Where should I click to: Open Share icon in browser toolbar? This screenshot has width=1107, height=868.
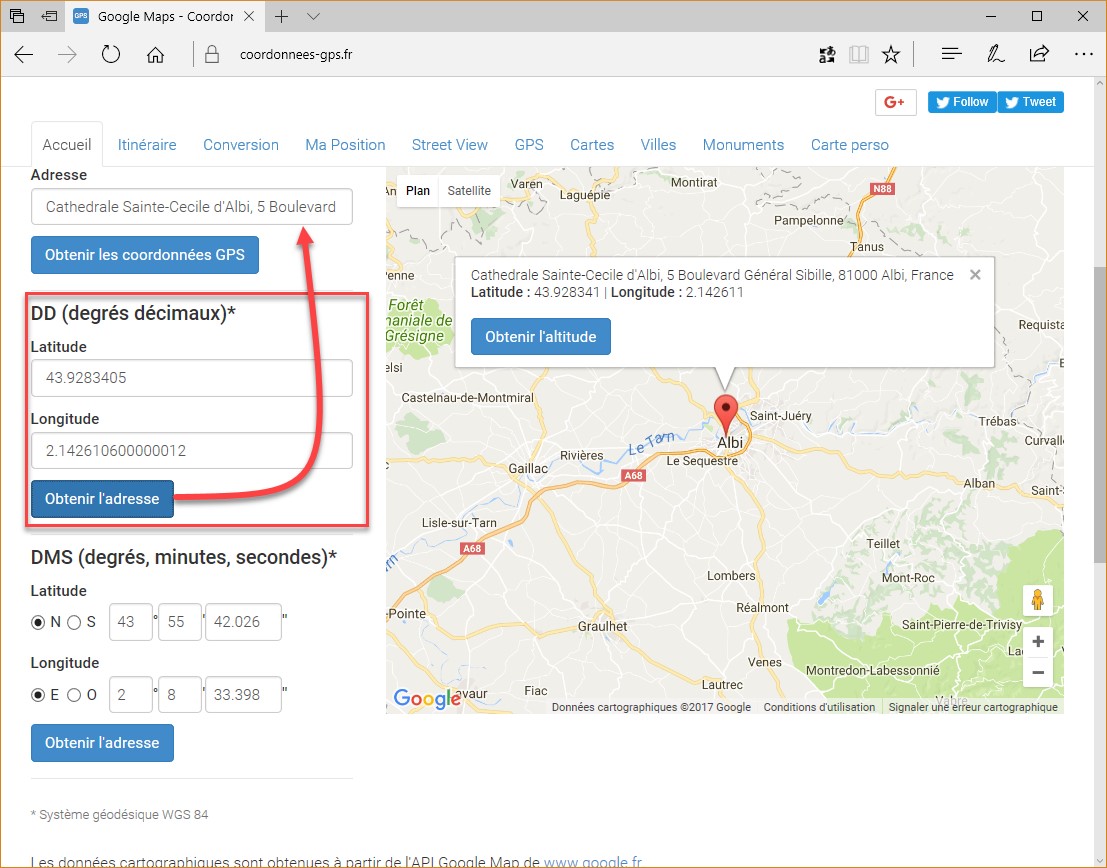coord(1039,55)
